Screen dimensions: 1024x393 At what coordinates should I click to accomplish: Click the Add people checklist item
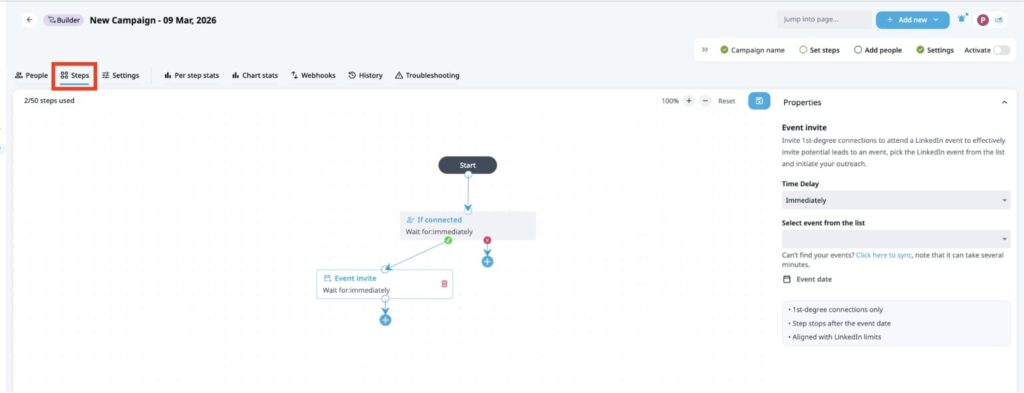pyautogui.click(x=878, y=50)
